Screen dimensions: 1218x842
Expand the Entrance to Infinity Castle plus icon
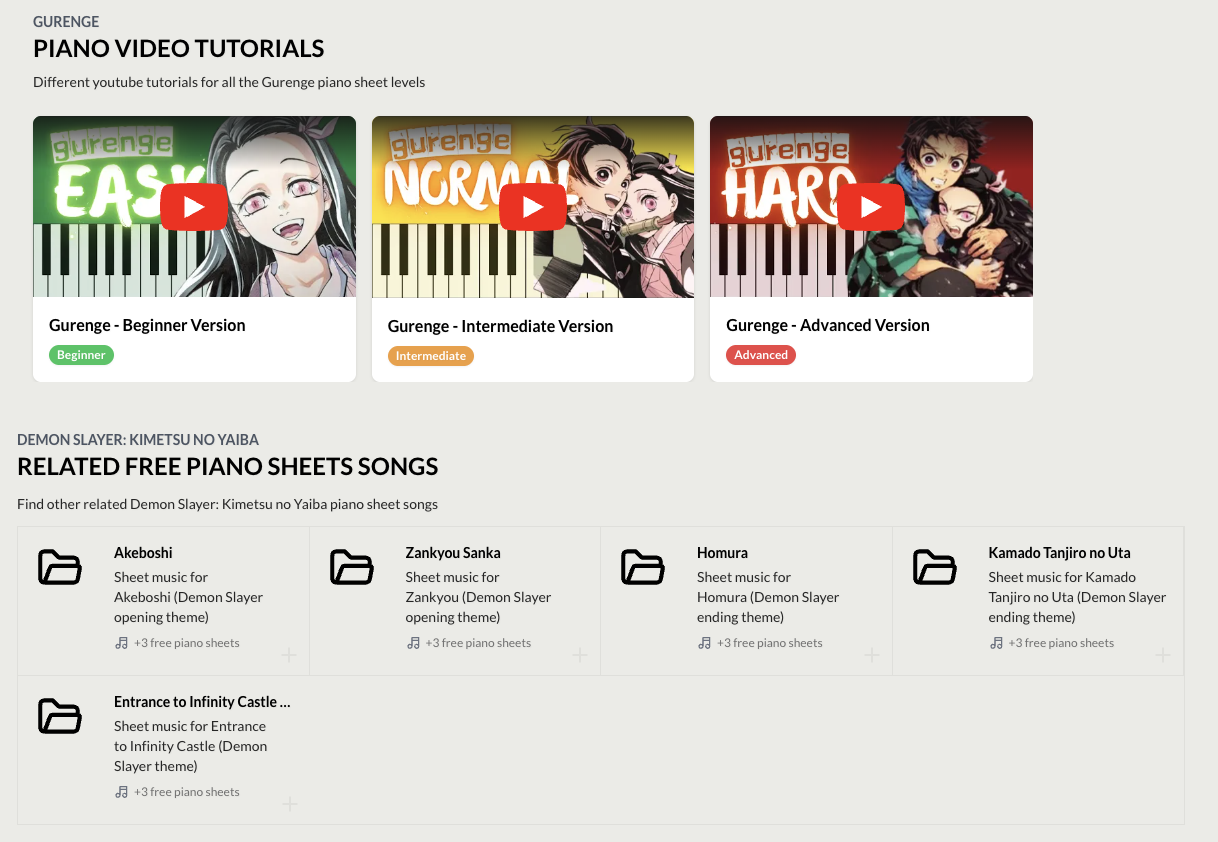tap(289, 804)
